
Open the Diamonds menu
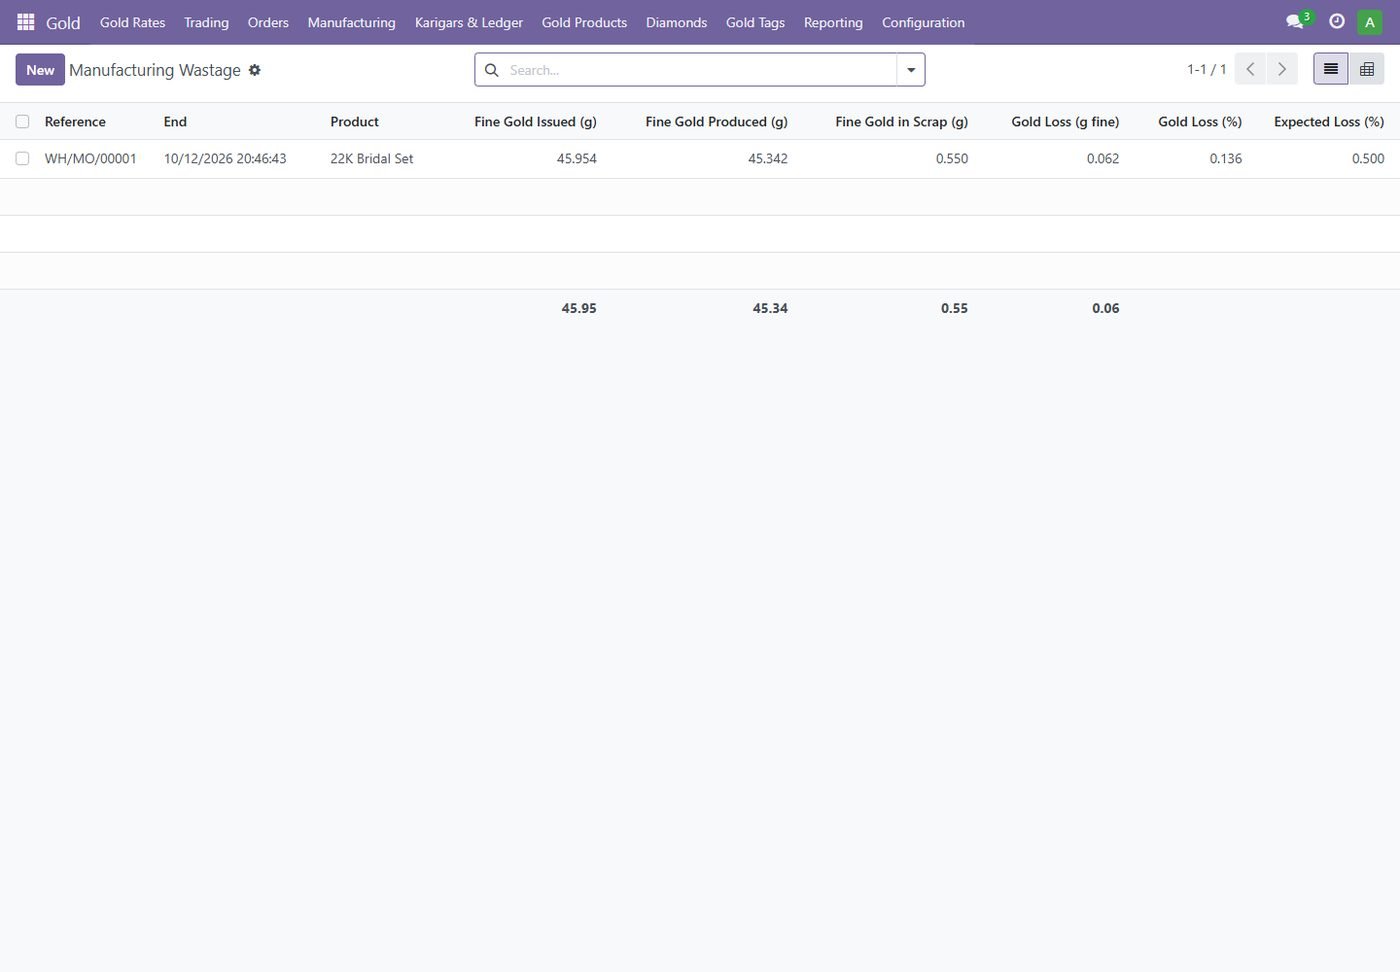pos(676,22)
